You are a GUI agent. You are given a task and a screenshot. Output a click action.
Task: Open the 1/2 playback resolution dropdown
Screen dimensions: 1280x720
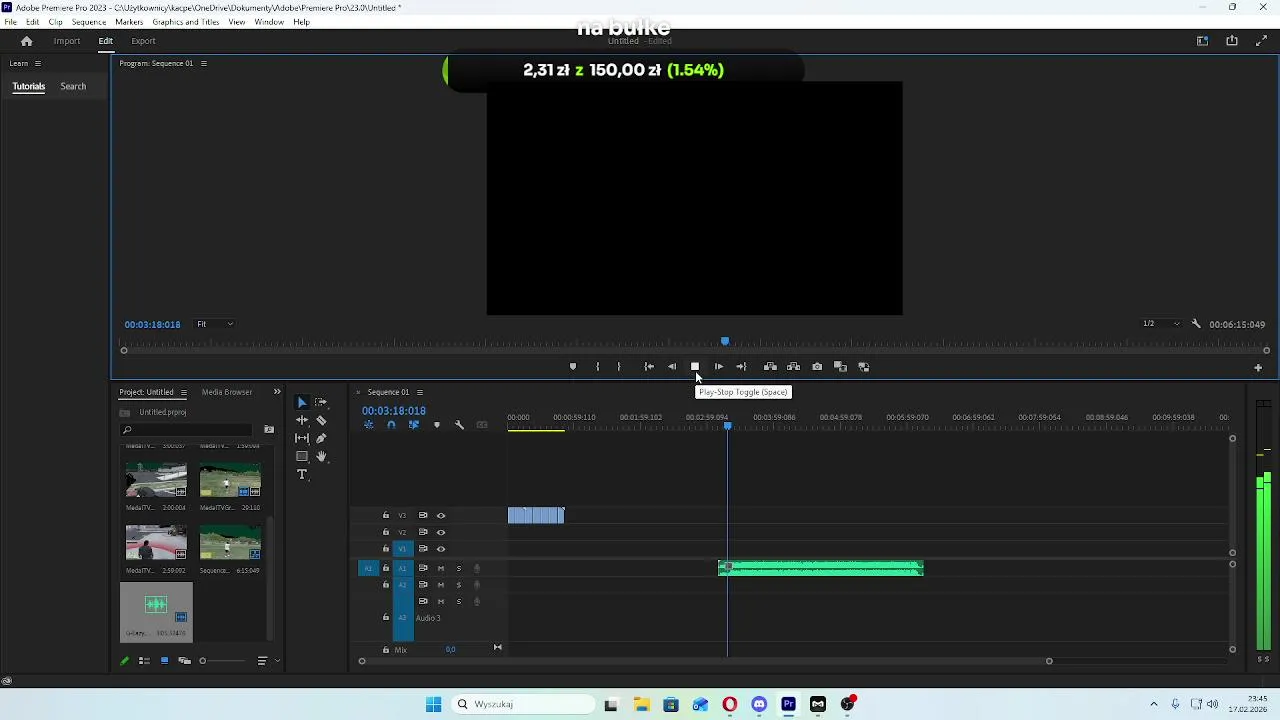[x=1161, y=324]
